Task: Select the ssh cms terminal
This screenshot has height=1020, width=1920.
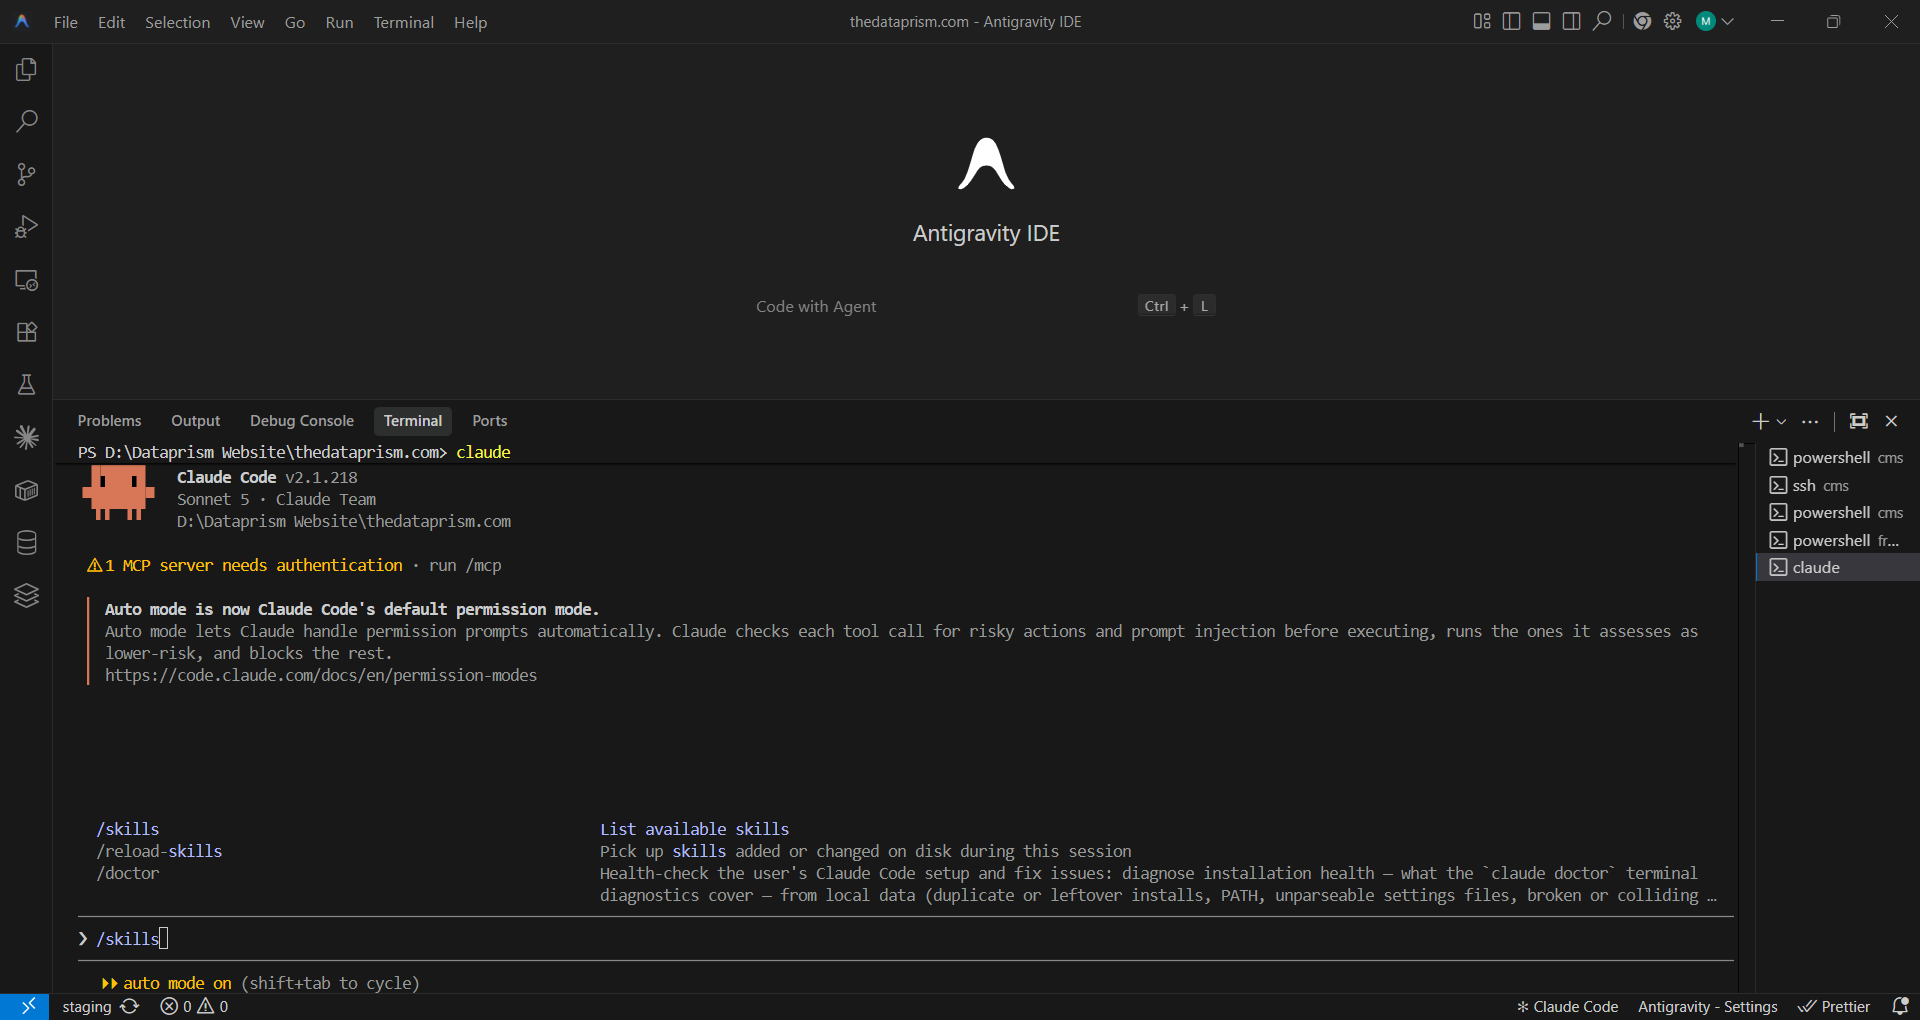Action: 1837,485
